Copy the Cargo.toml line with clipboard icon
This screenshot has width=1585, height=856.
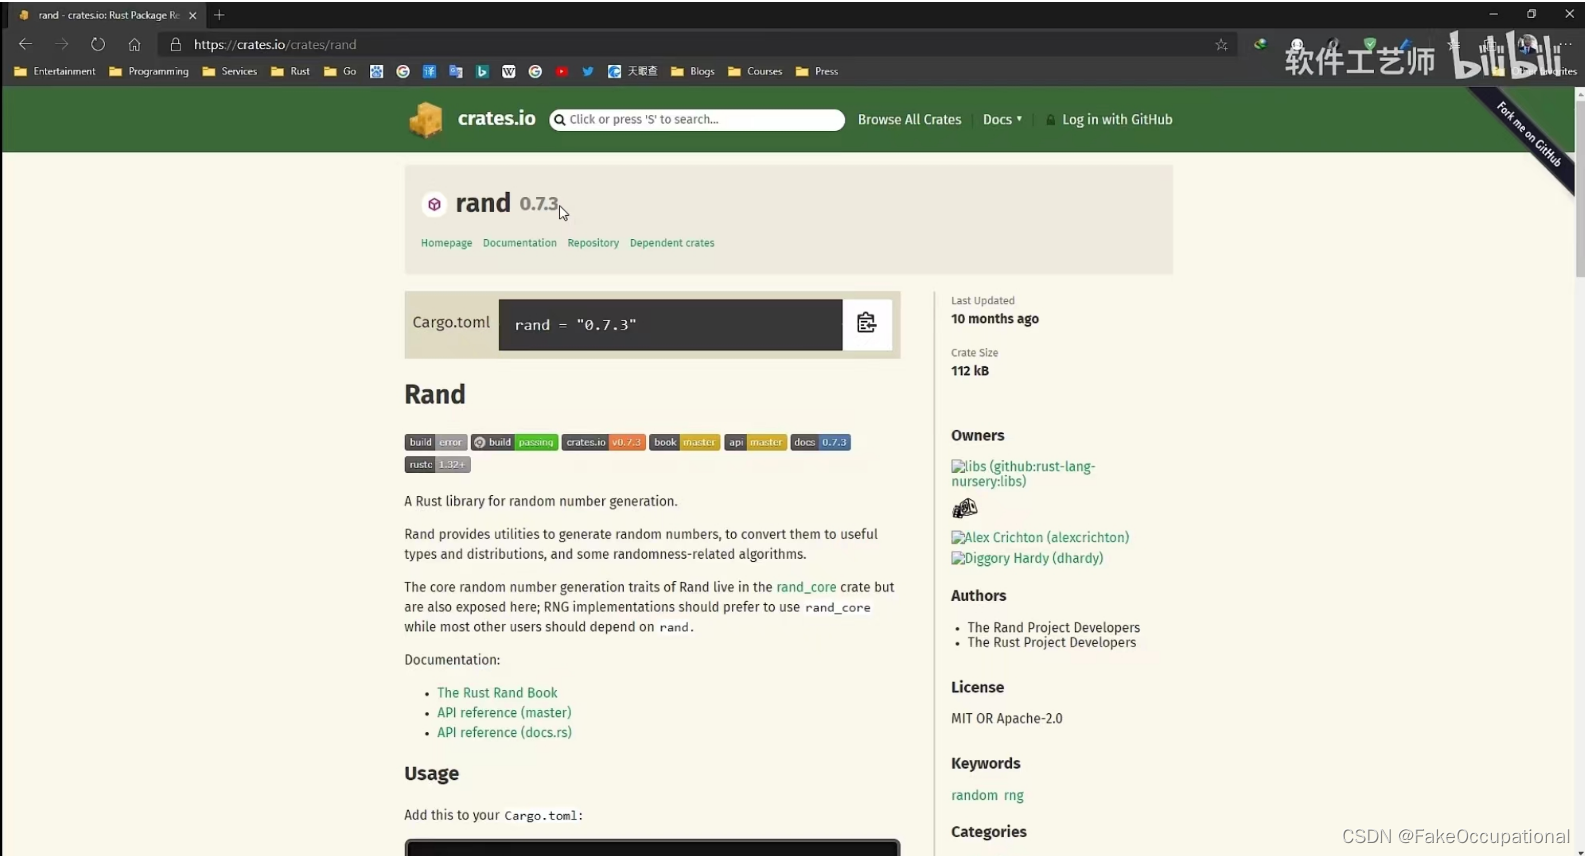(x=866, y=323)
